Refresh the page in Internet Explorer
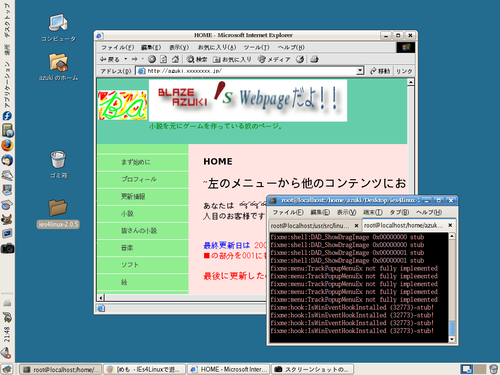 [163, 59]
